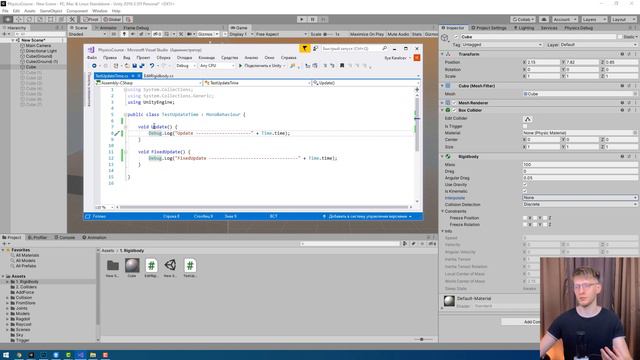640x360 pixels.
Task: Open the Account dropdown
Action: pos(565,19)
